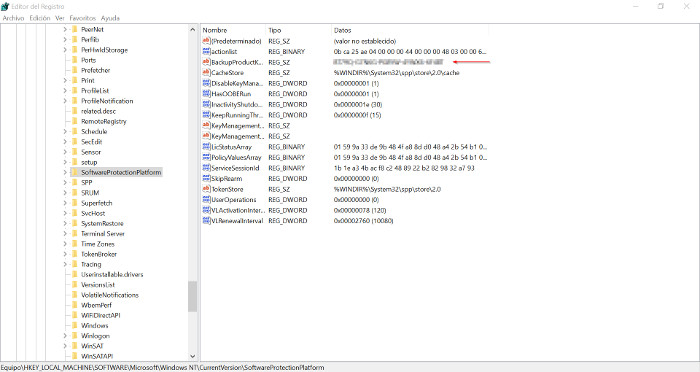Expand the SPP registry key
The image size is (700, 372).
pyautogui.click(x=65, y=182)
